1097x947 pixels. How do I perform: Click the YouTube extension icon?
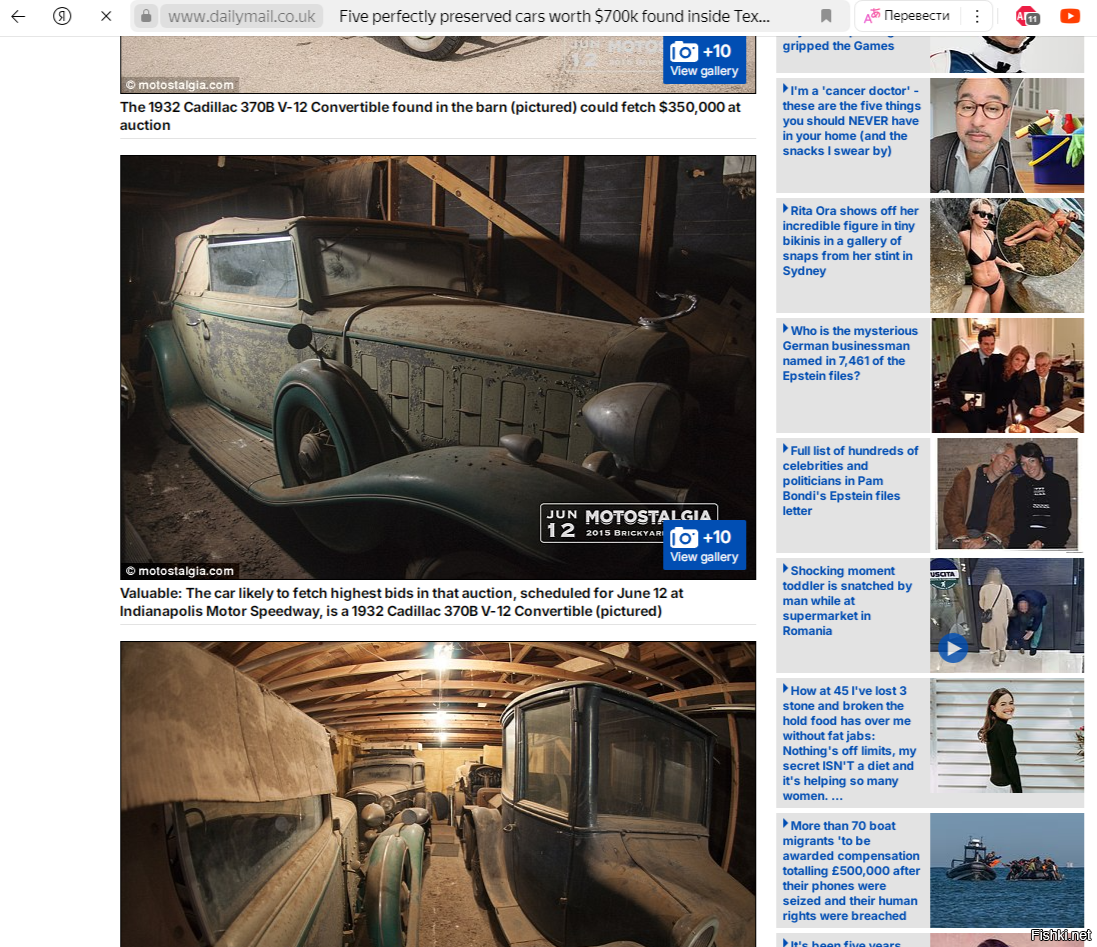click(1069, 16)
